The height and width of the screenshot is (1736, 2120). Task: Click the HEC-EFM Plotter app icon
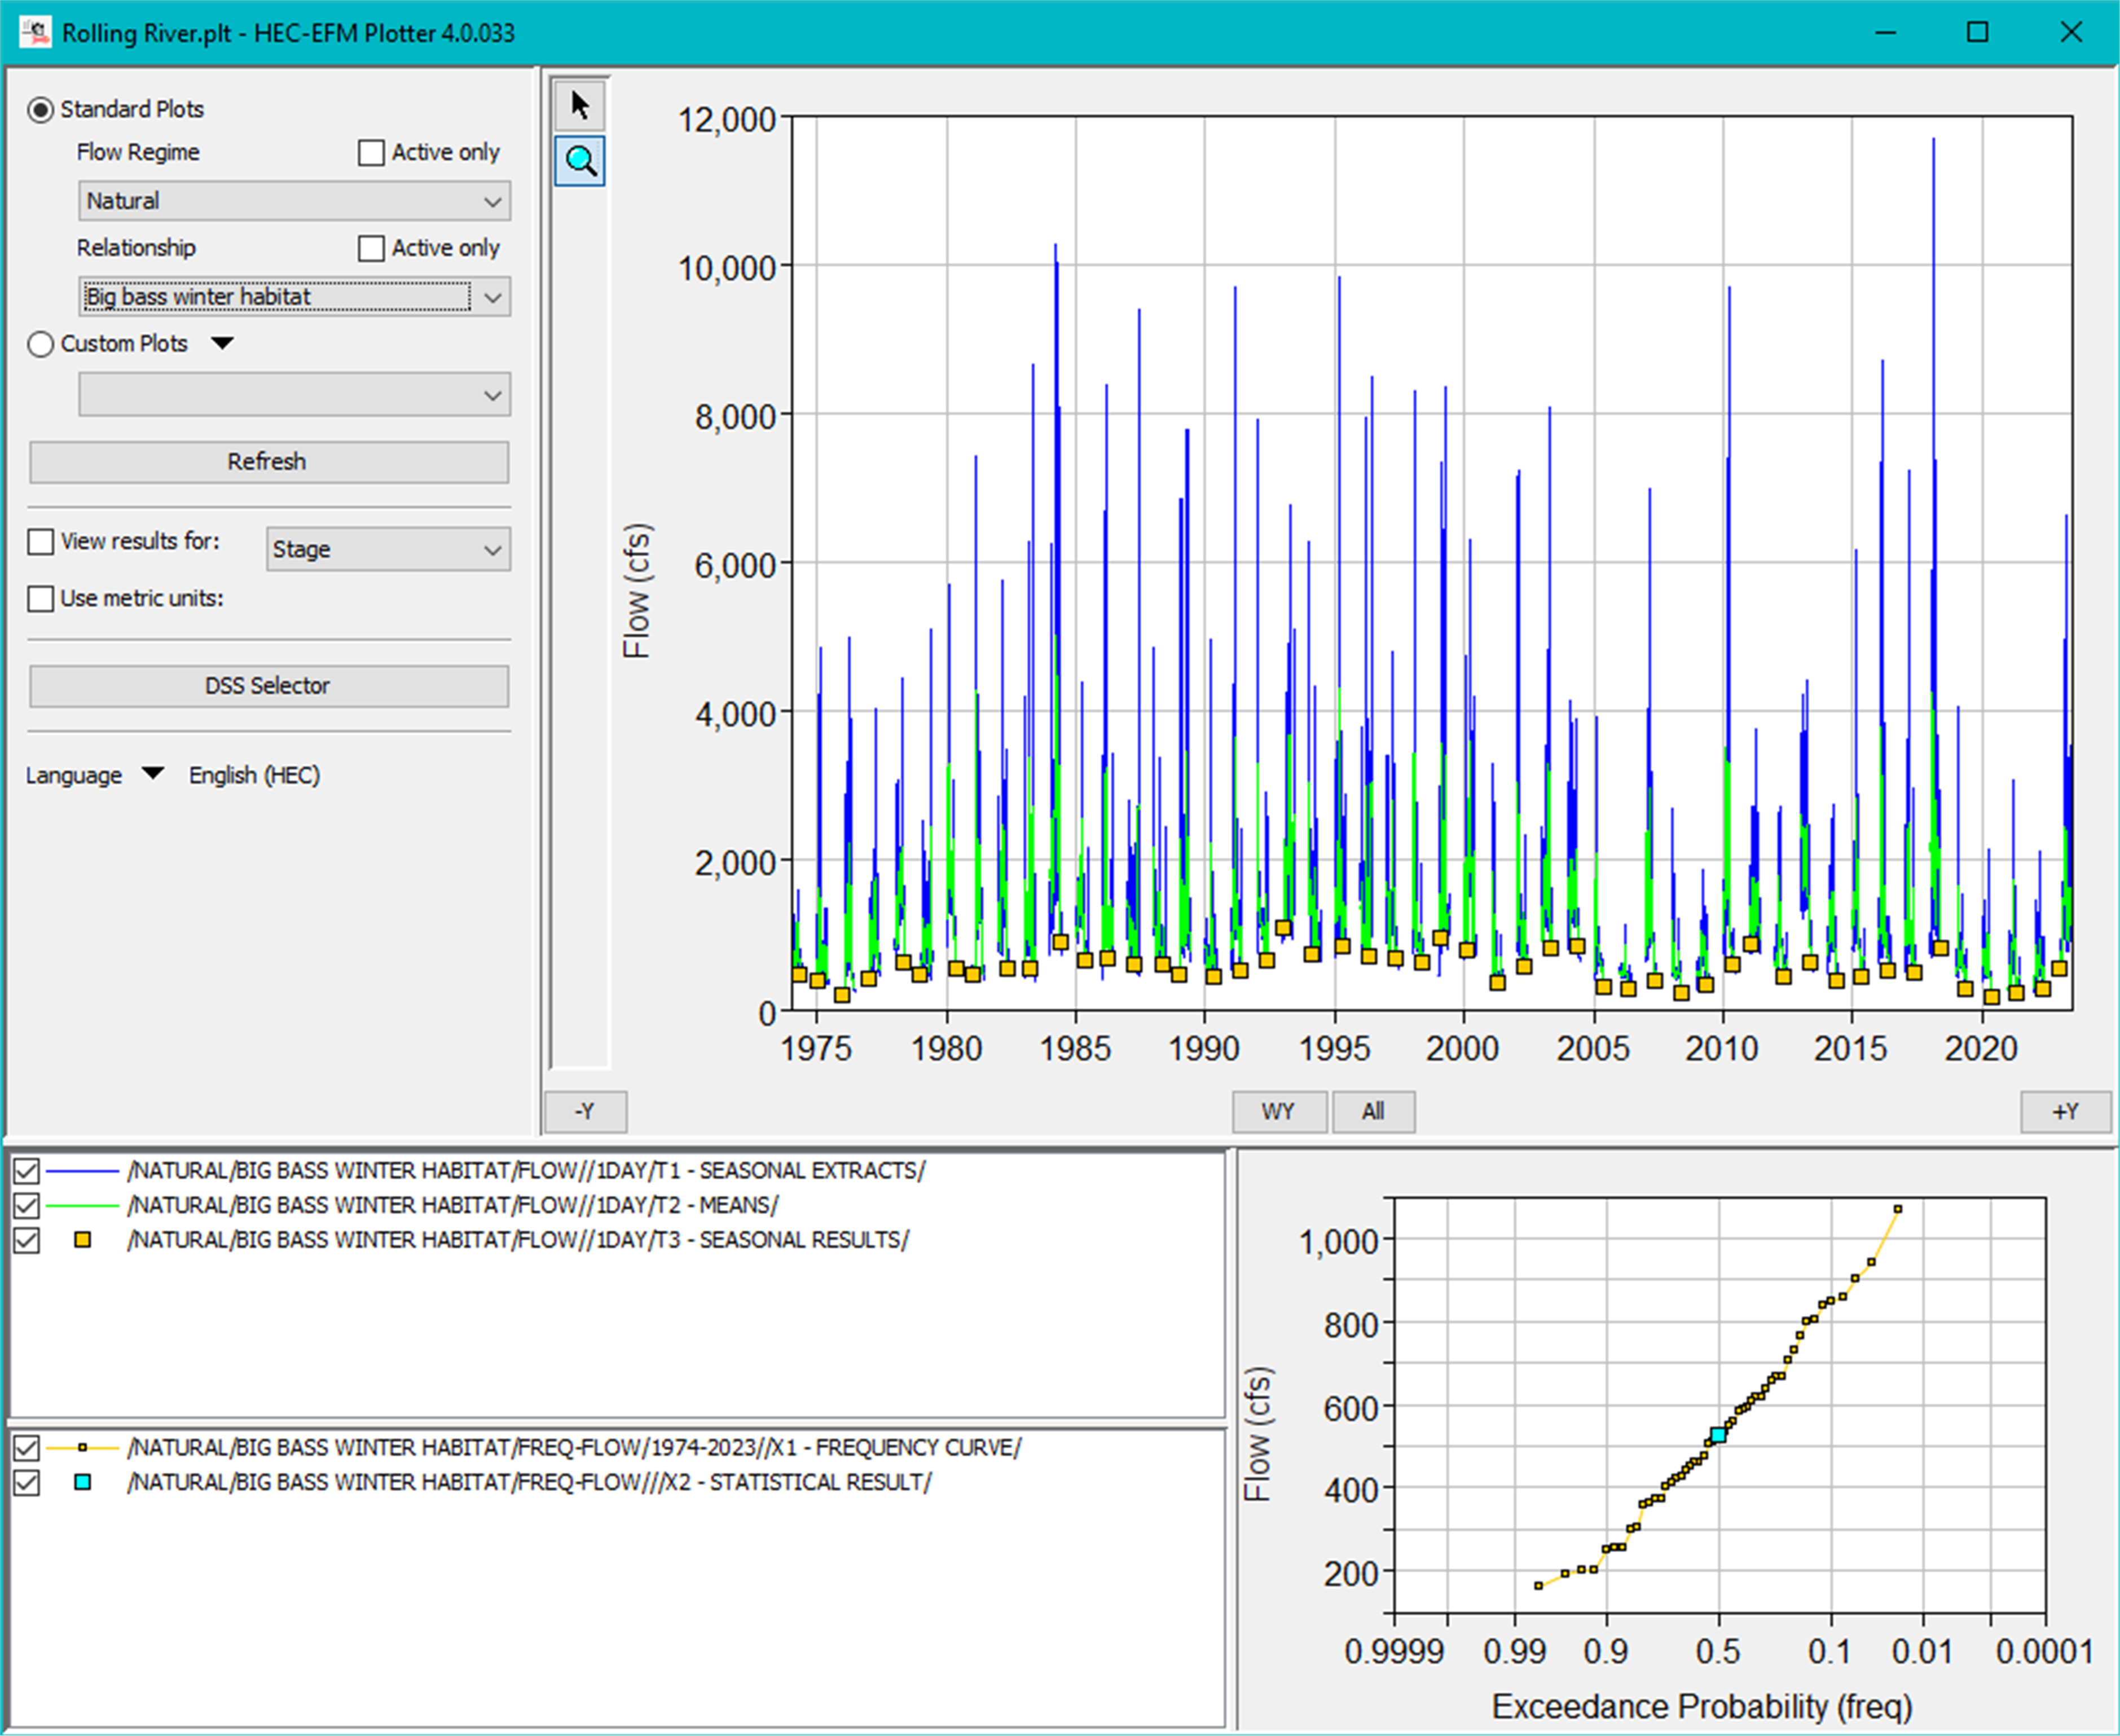click(x=35, y=32)
